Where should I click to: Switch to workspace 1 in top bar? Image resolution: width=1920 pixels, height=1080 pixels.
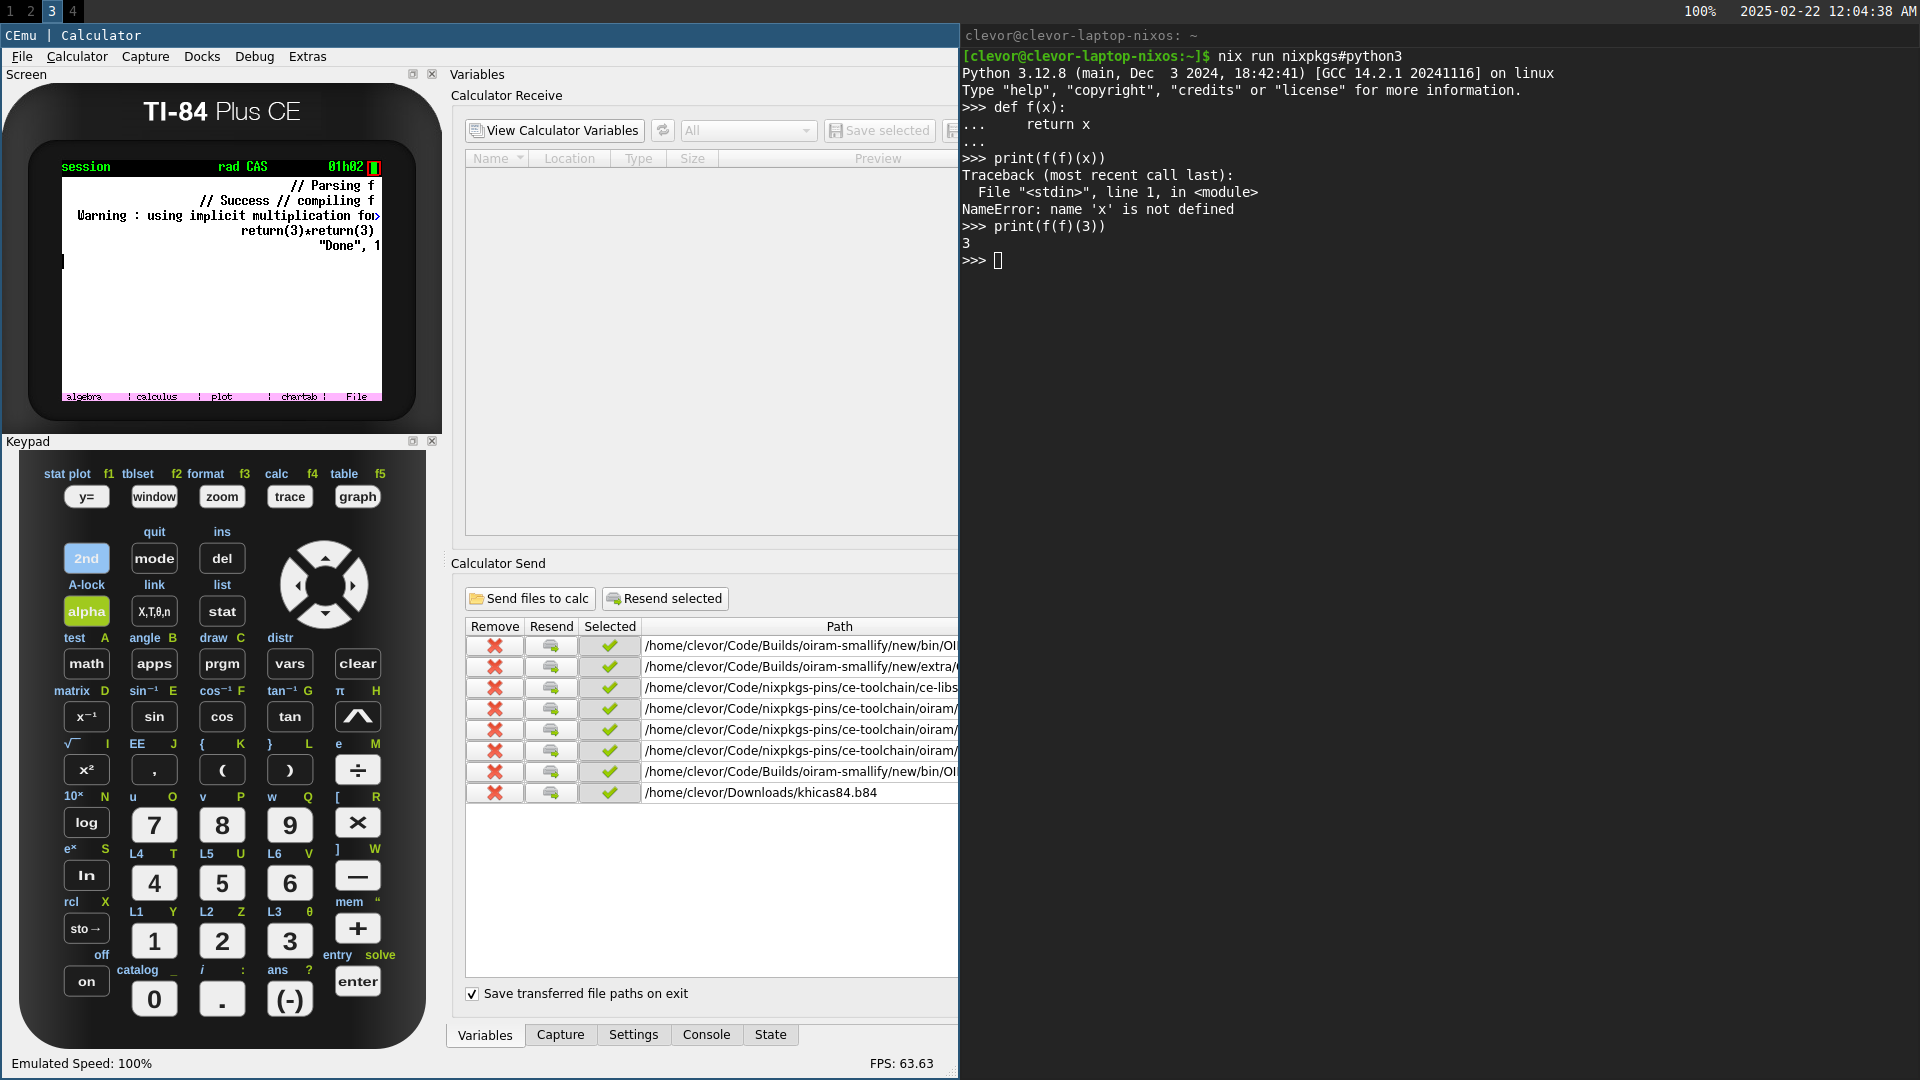(10, 11)
